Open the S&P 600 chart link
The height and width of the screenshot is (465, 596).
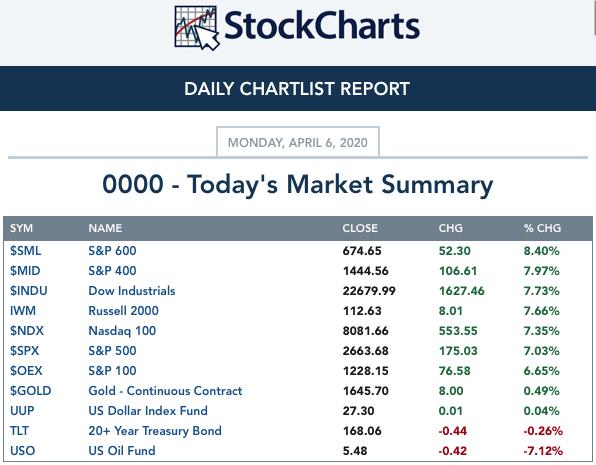(x=112, y=251)
